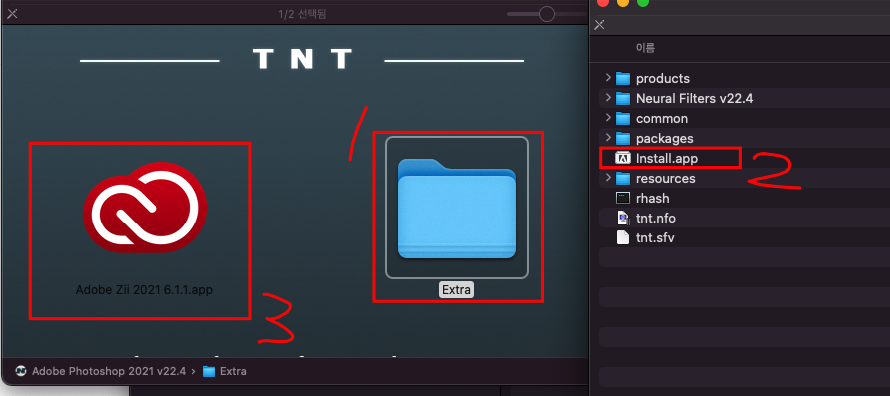Select the packages folder icon

point(623,138)
